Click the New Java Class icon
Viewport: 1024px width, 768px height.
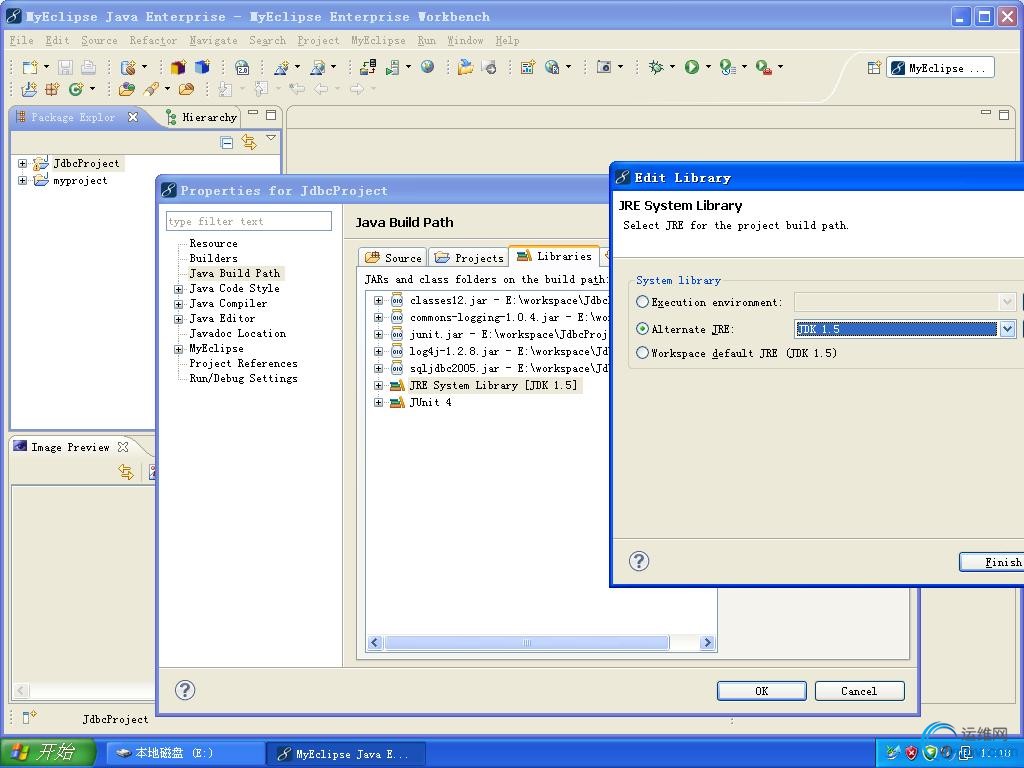click(76, 89)
